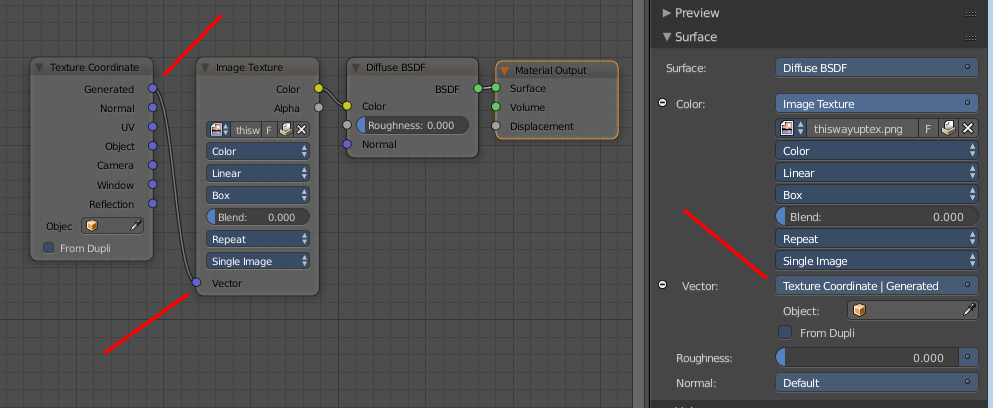
Task: Adjust Blend slider in Image Texture node
Action: point(258,217)
